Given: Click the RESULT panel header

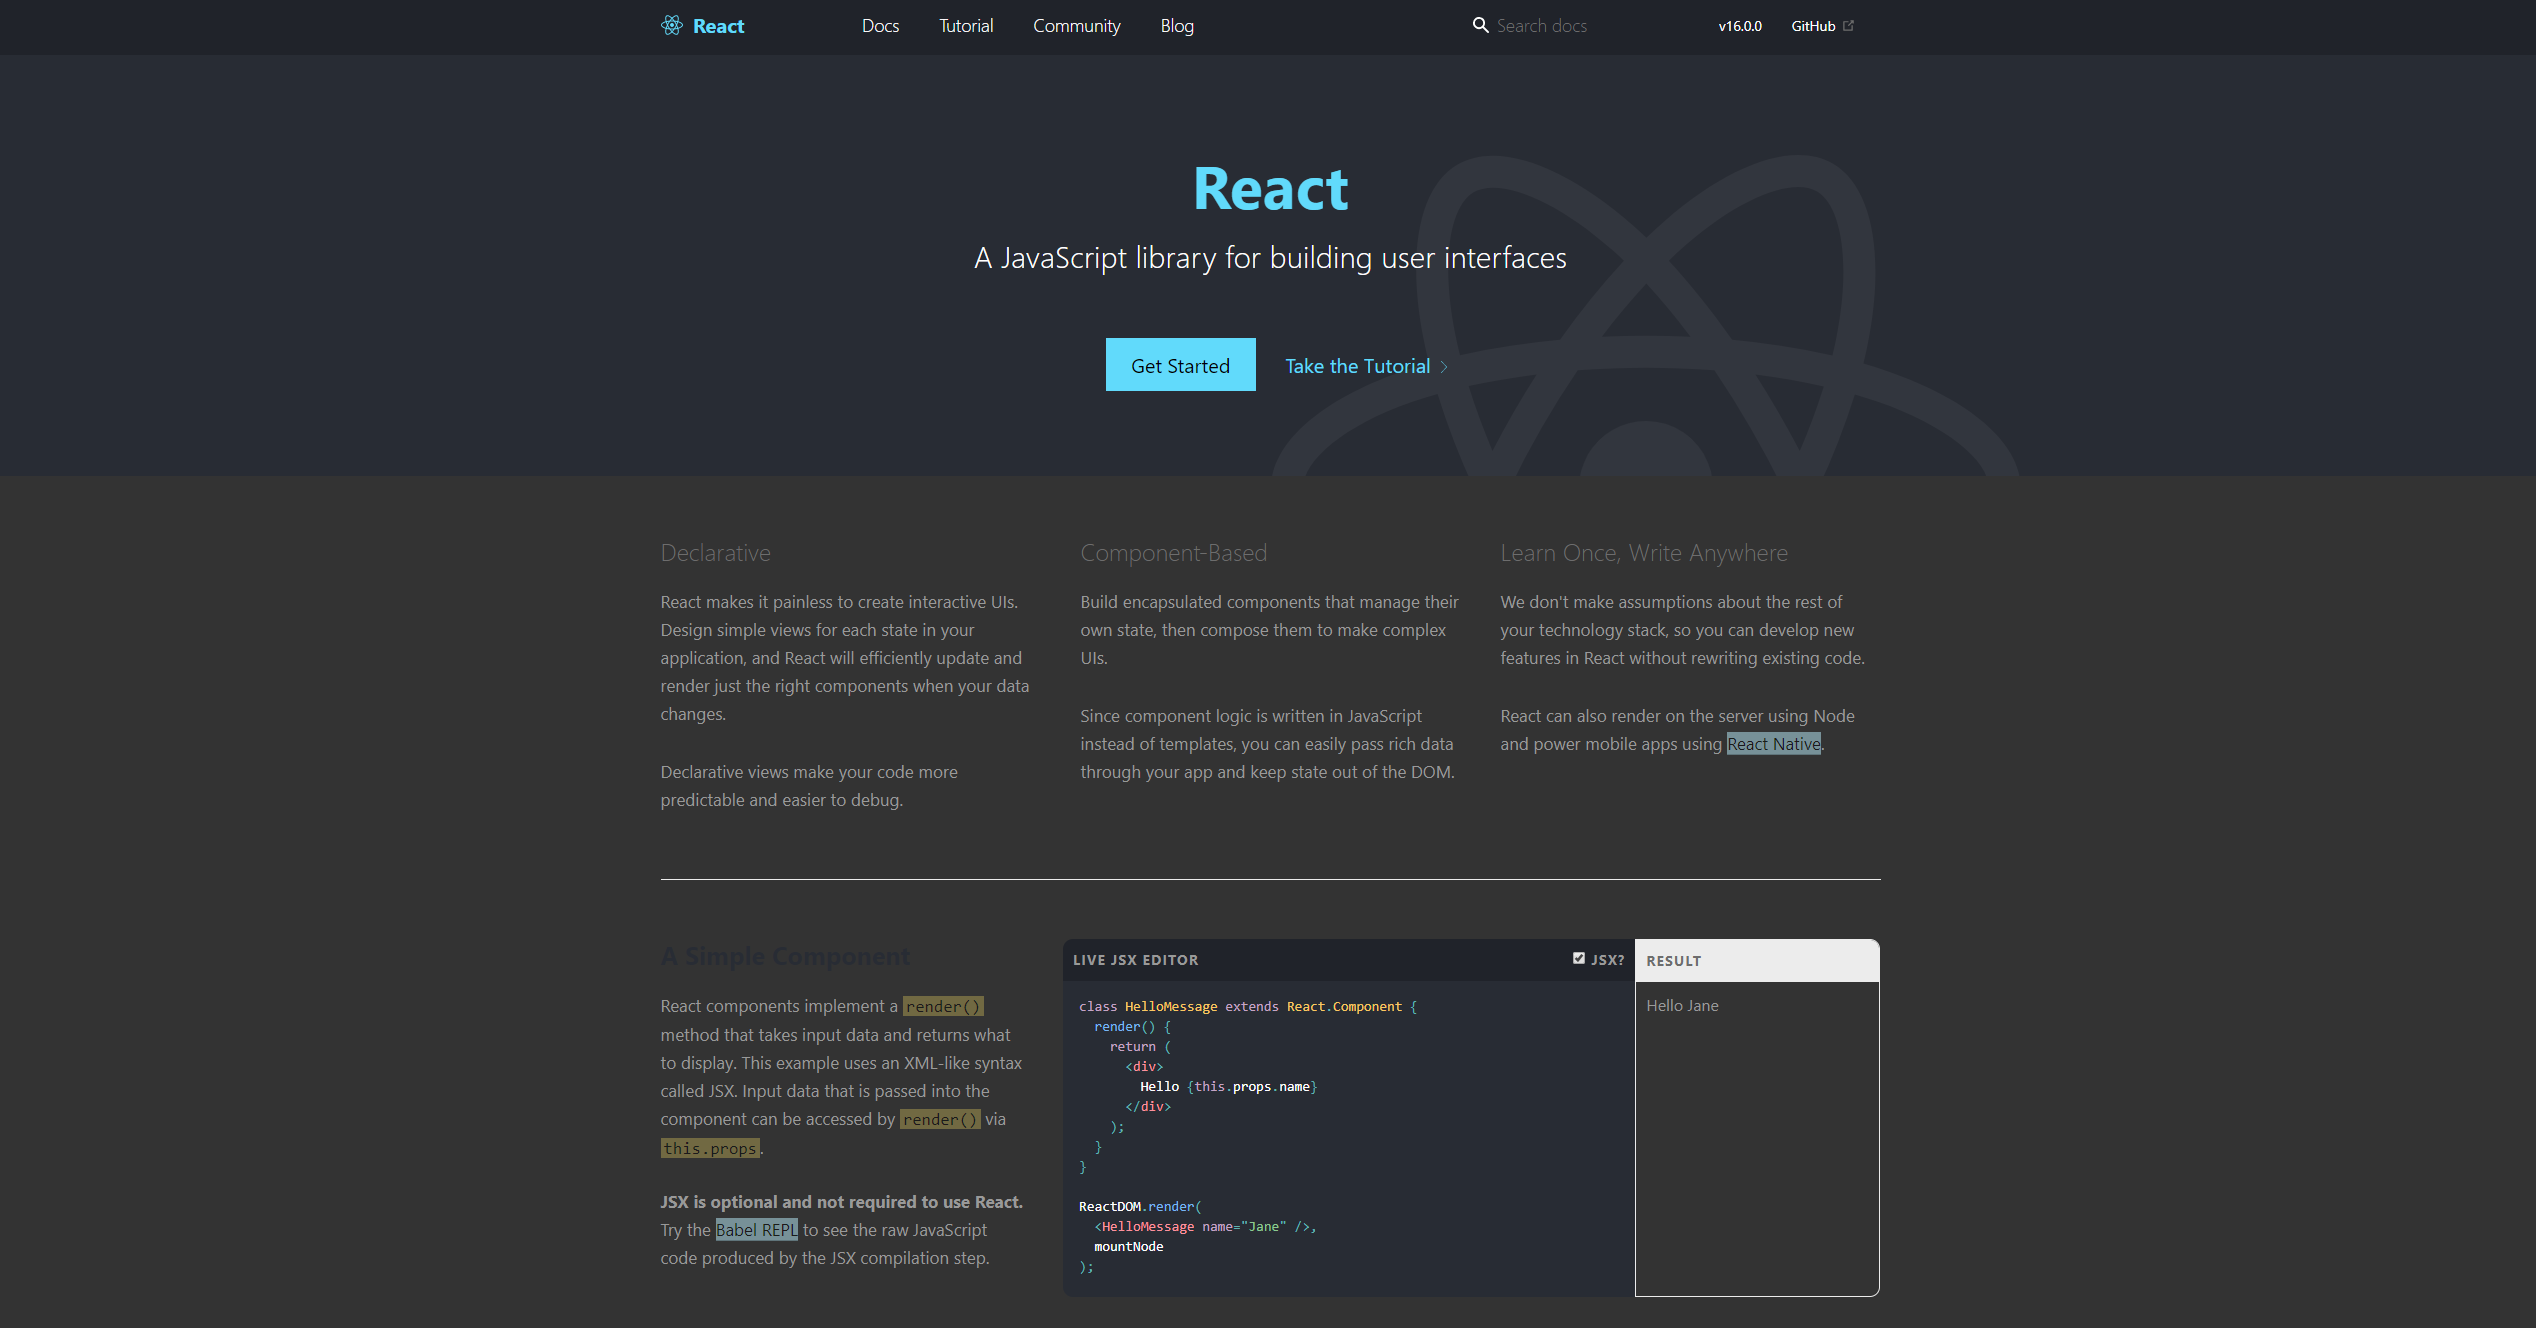Looking at the screenshot, I should tap(1757, 961).
